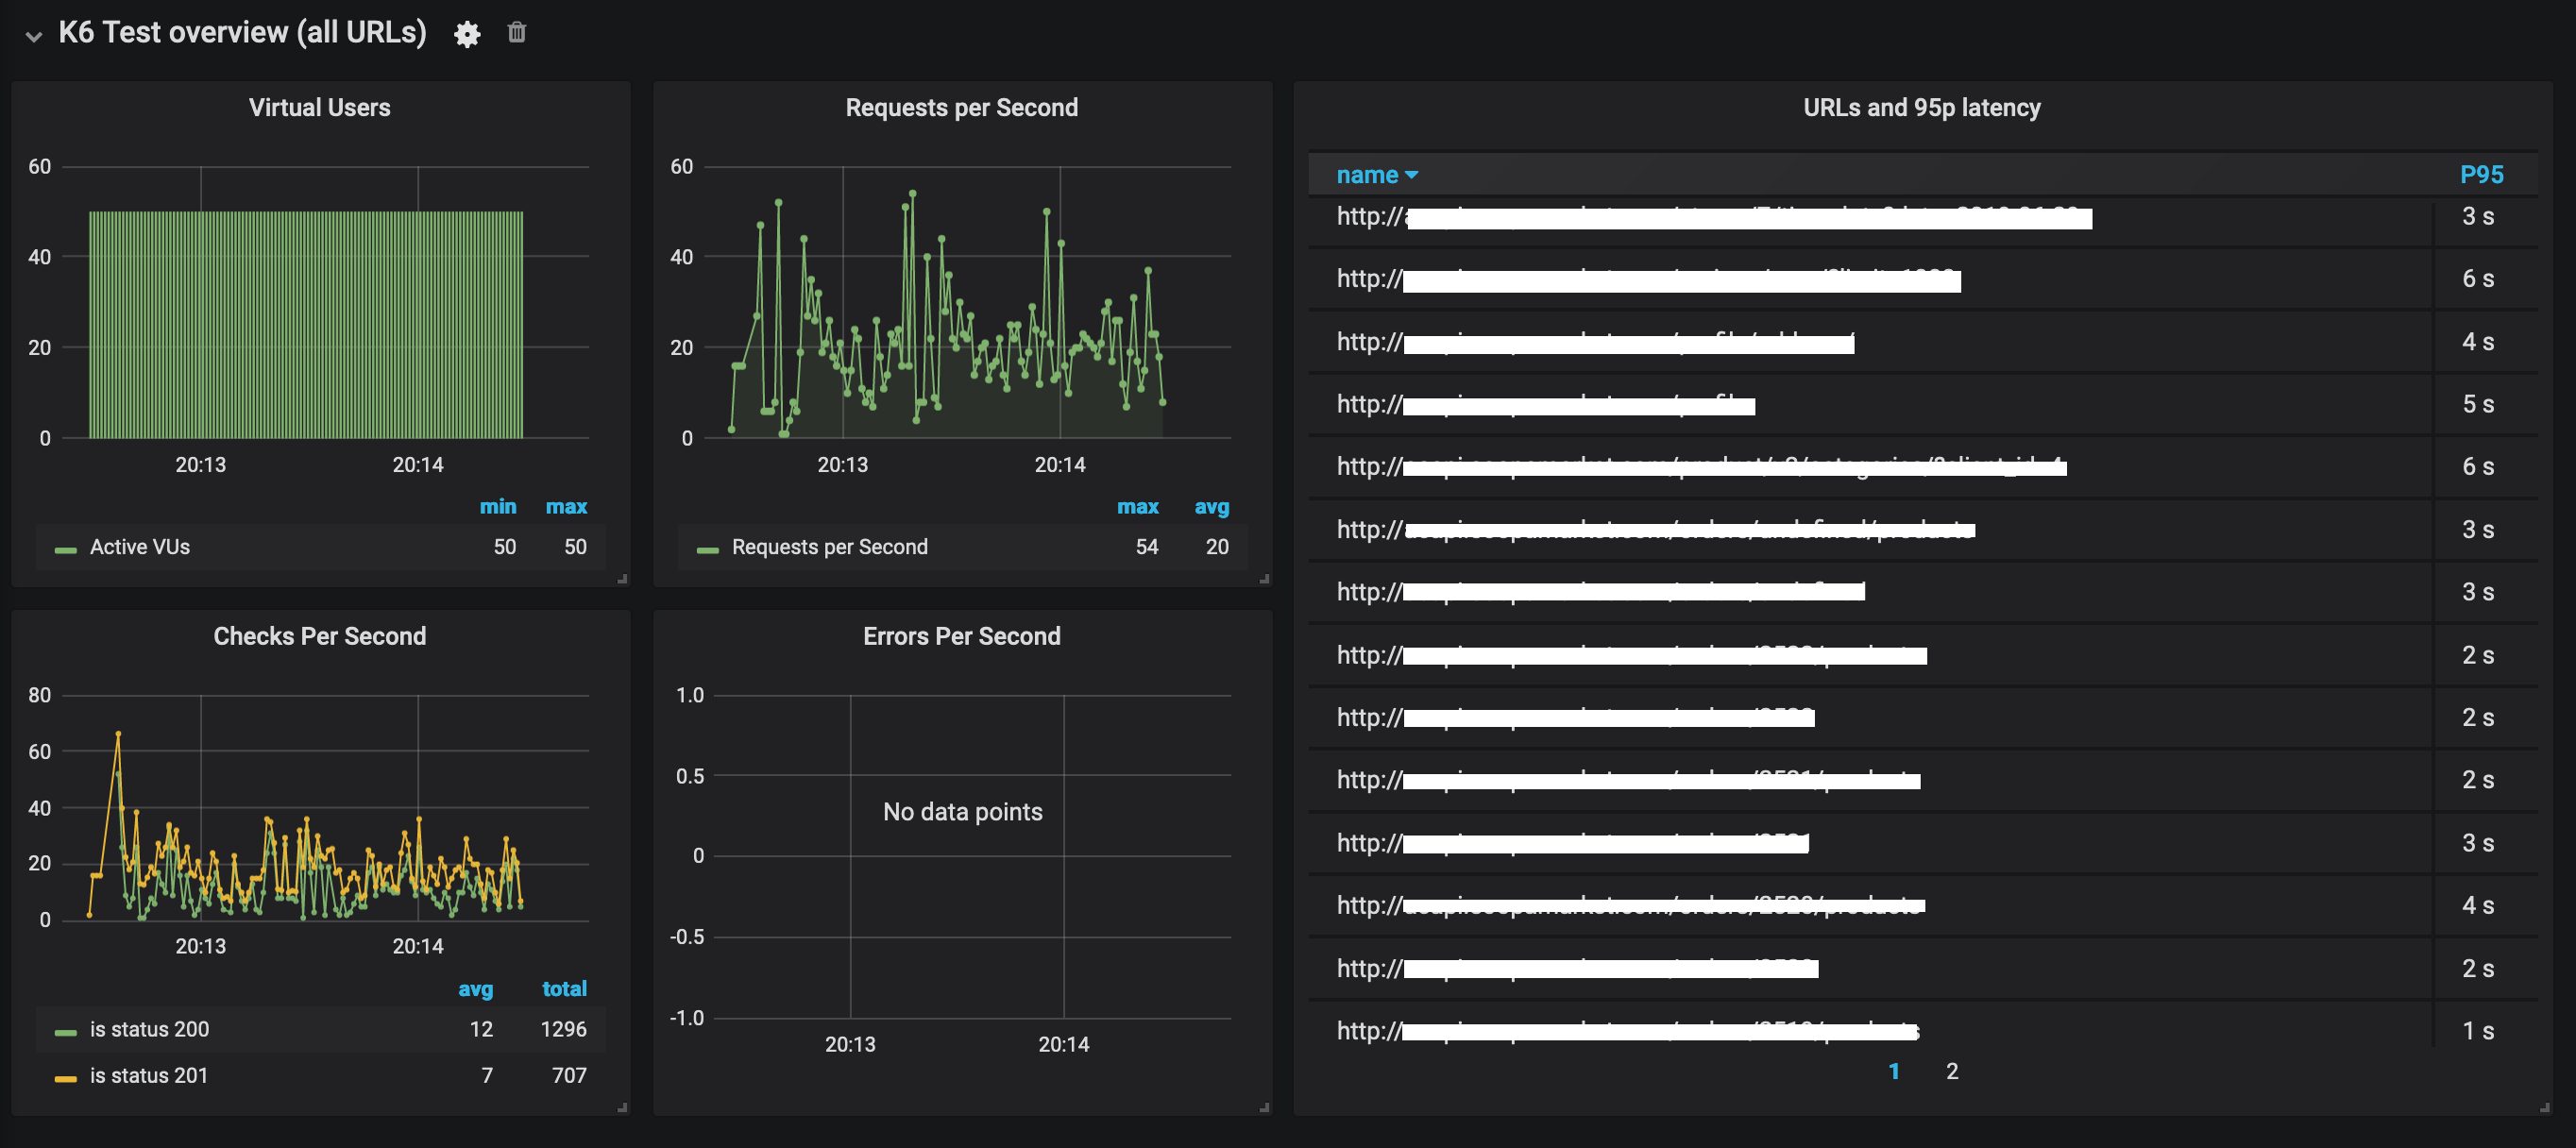Toggle Active VUs legend series
This screenshot has width=2576, height=1148.
point(139,547)
